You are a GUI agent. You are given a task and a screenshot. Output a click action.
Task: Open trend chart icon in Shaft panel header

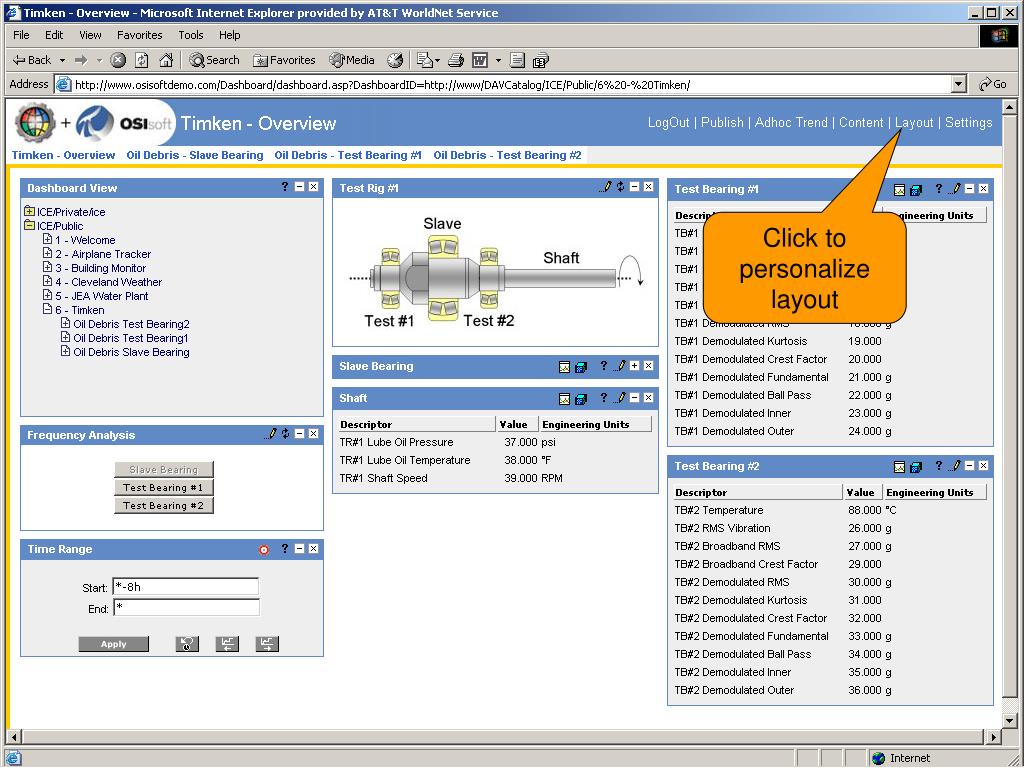pos(565,398)
